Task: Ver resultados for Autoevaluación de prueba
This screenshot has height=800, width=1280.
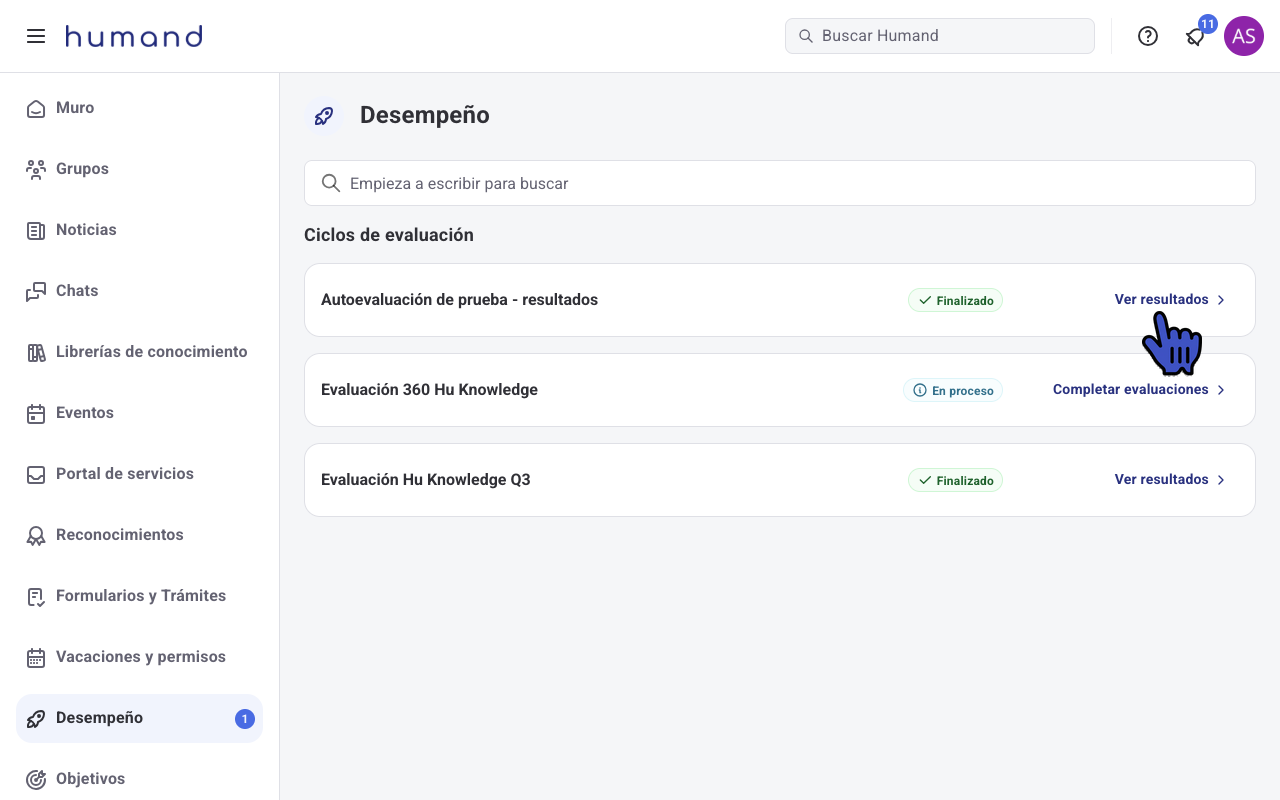Action: (1161, 299)
